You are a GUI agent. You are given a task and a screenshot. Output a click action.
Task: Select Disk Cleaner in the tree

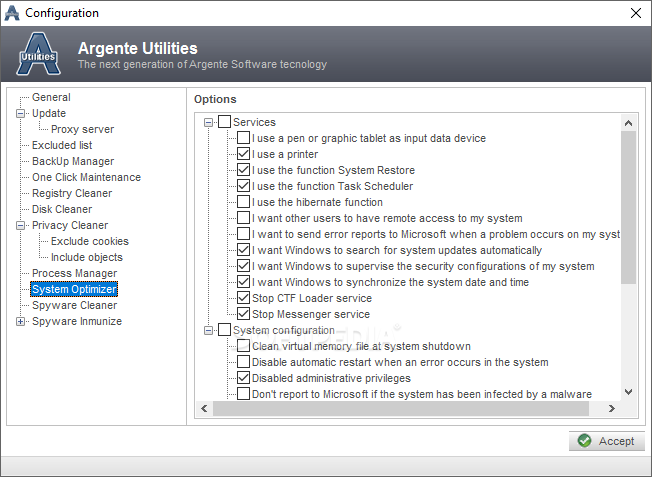point(62,209)
